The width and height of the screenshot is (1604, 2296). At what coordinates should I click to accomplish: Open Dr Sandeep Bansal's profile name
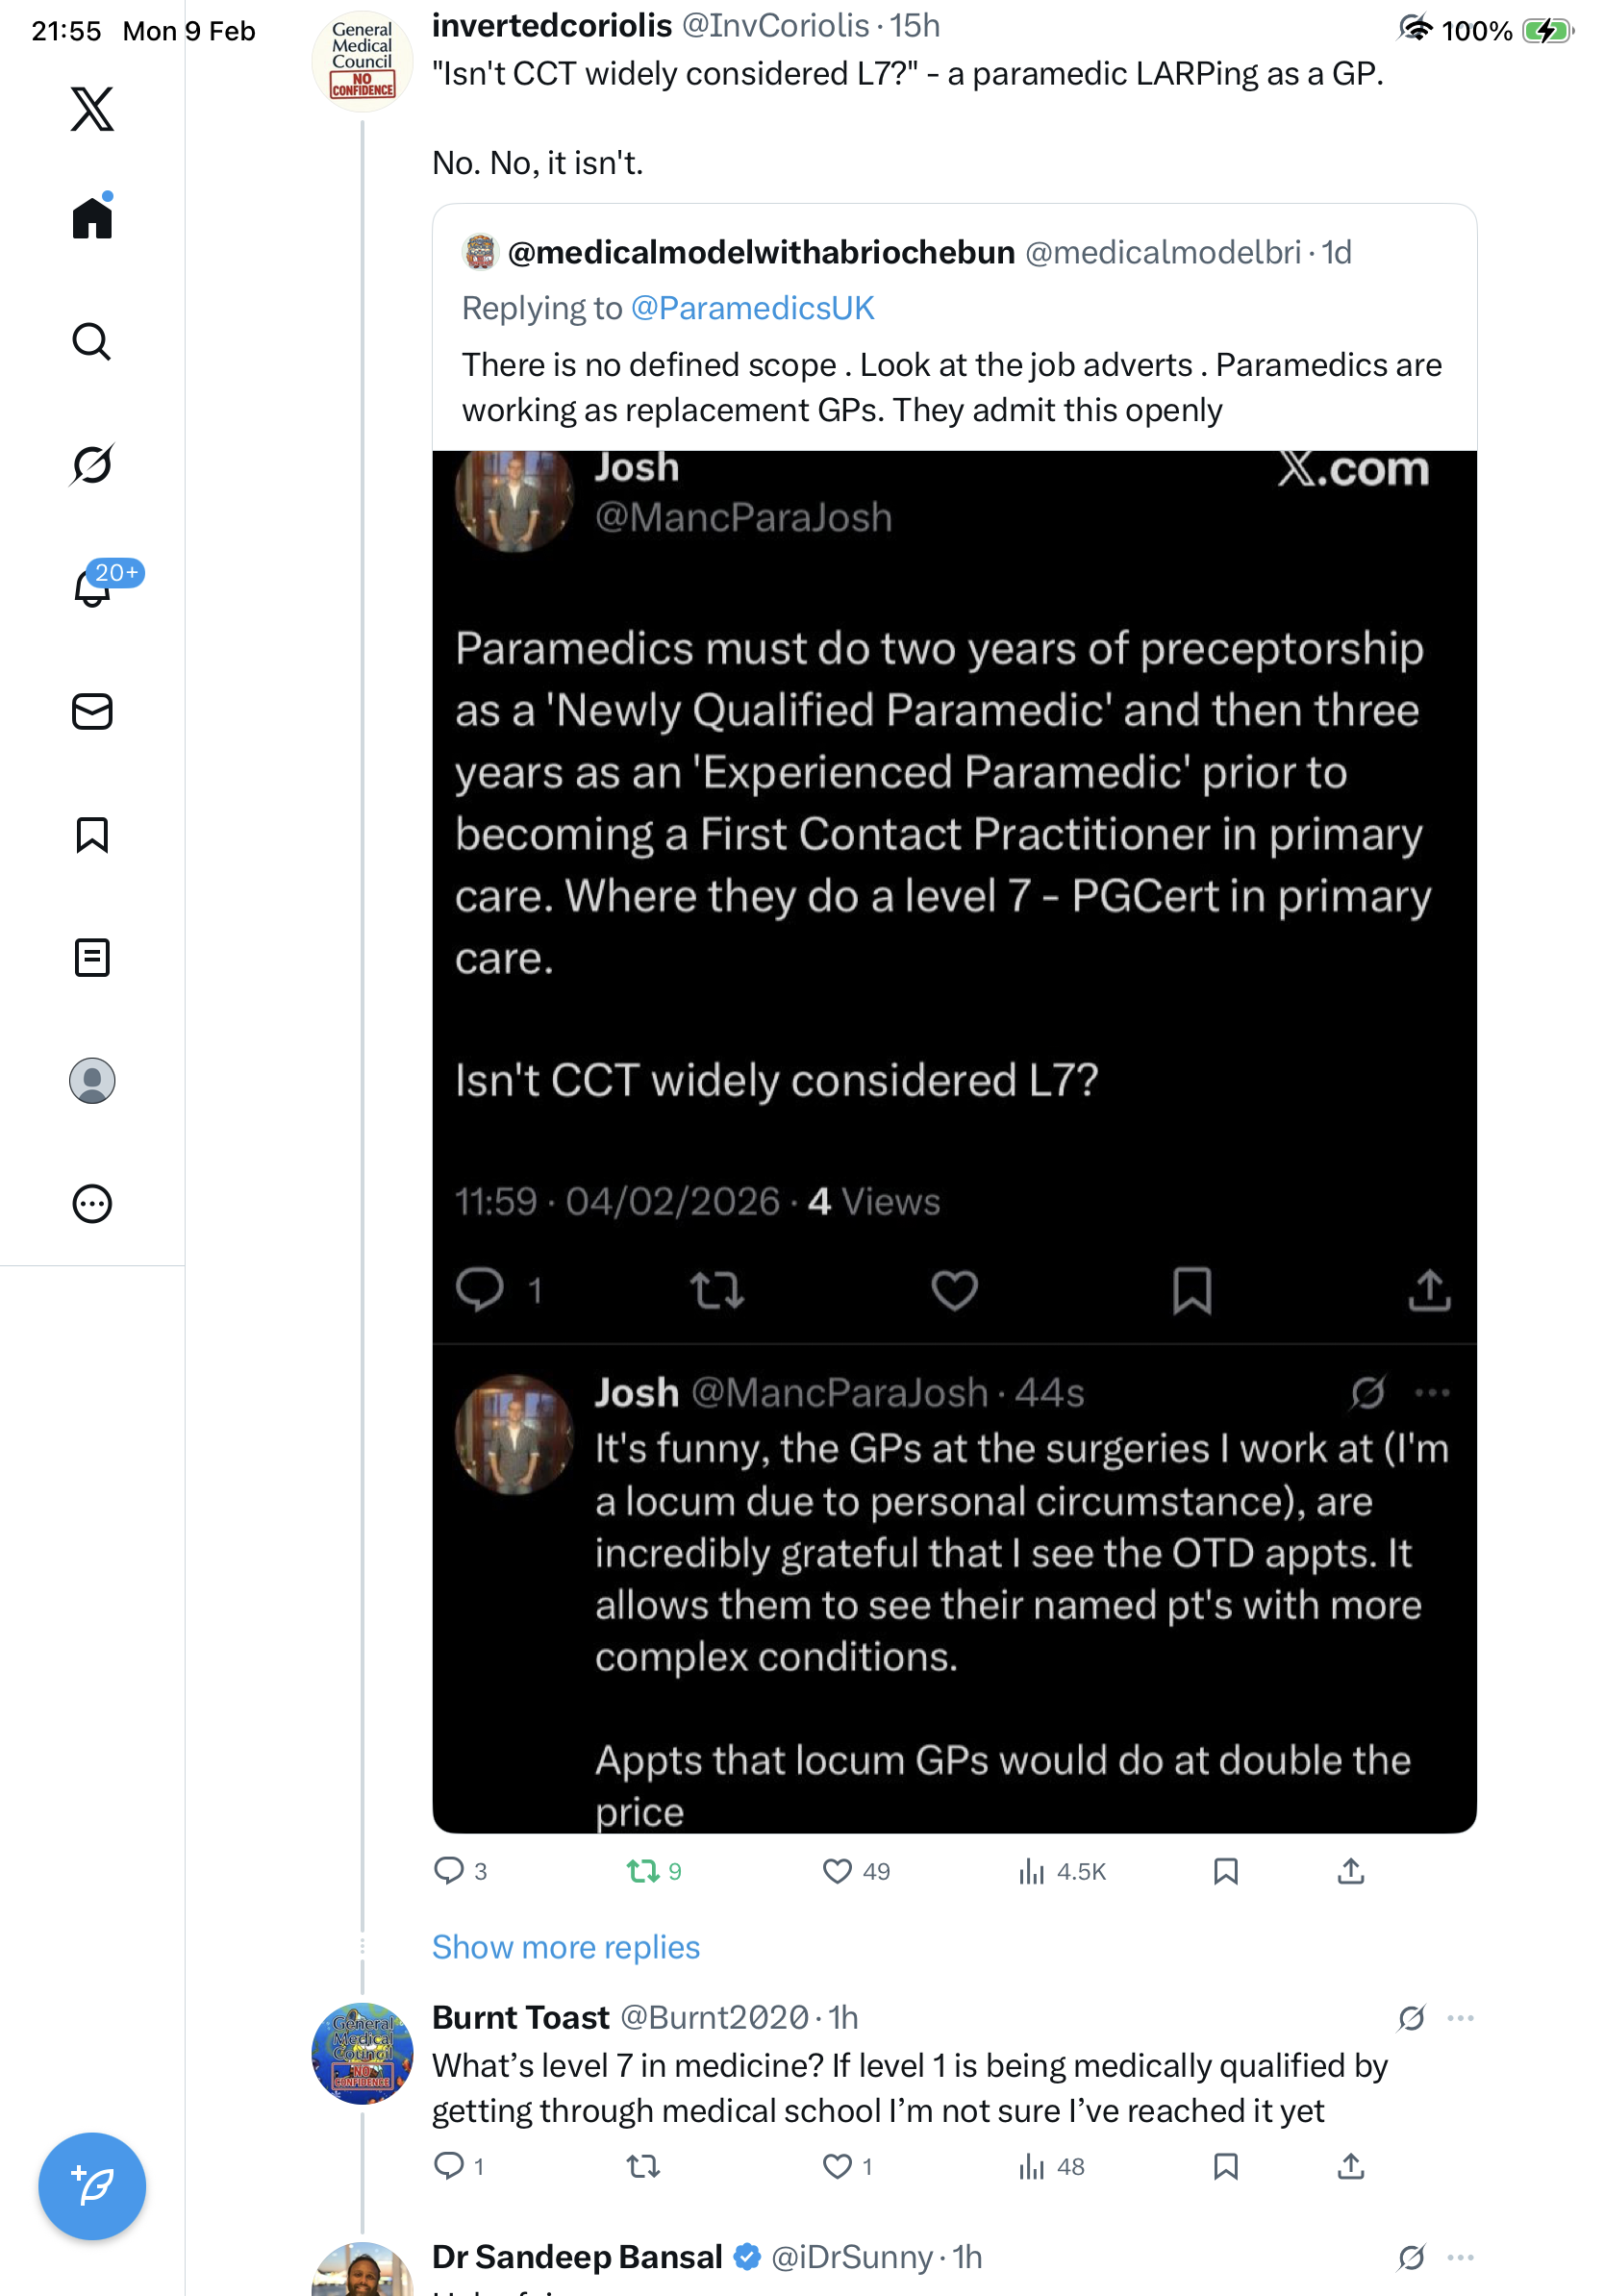(x=577, y=2257)
